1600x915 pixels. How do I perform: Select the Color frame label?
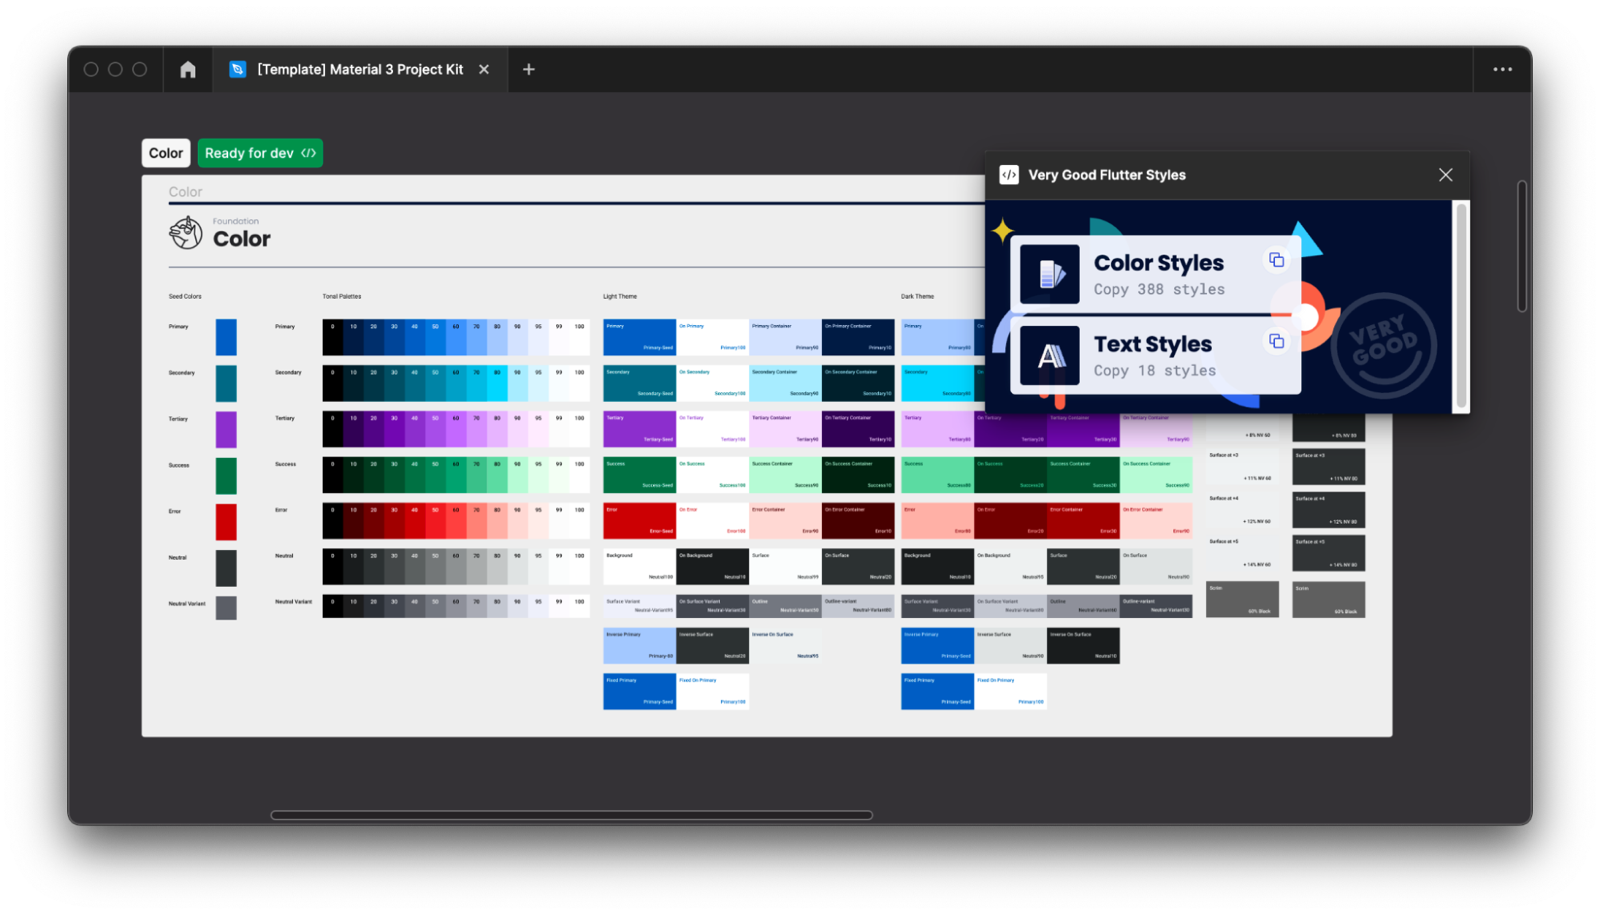(166, 153)
